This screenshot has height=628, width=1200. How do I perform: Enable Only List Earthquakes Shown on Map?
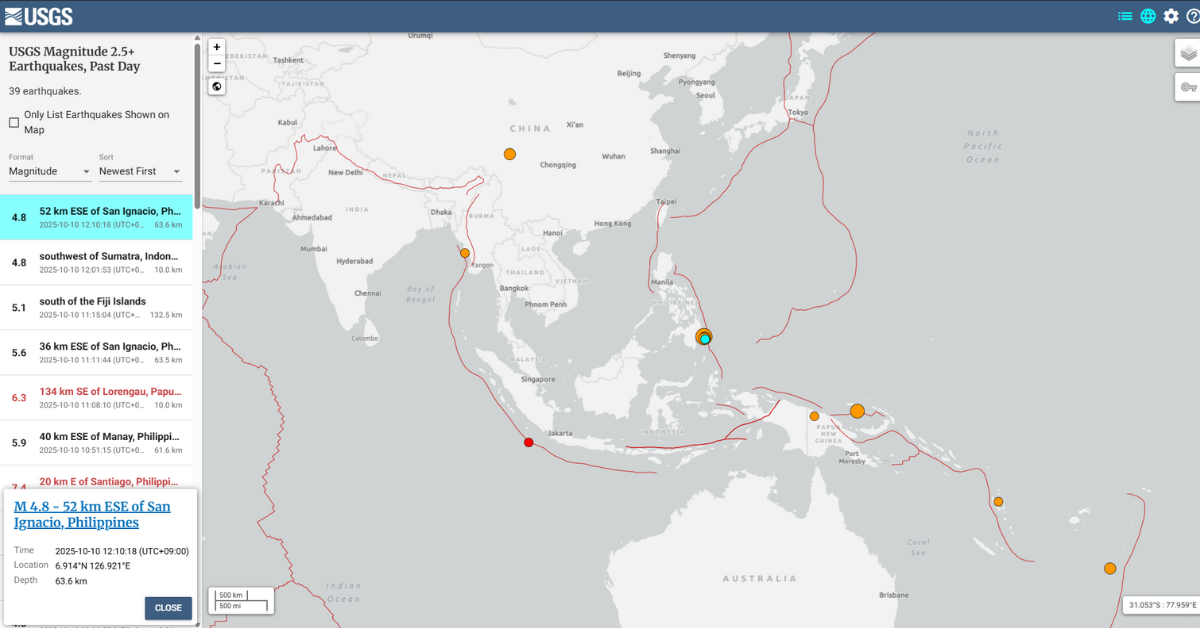click(14, 123)
